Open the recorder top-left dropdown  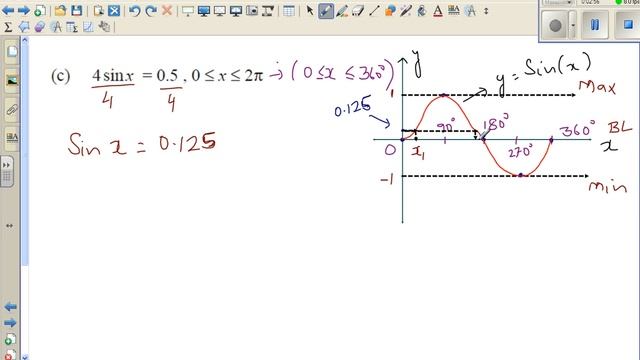coord(569,2)
